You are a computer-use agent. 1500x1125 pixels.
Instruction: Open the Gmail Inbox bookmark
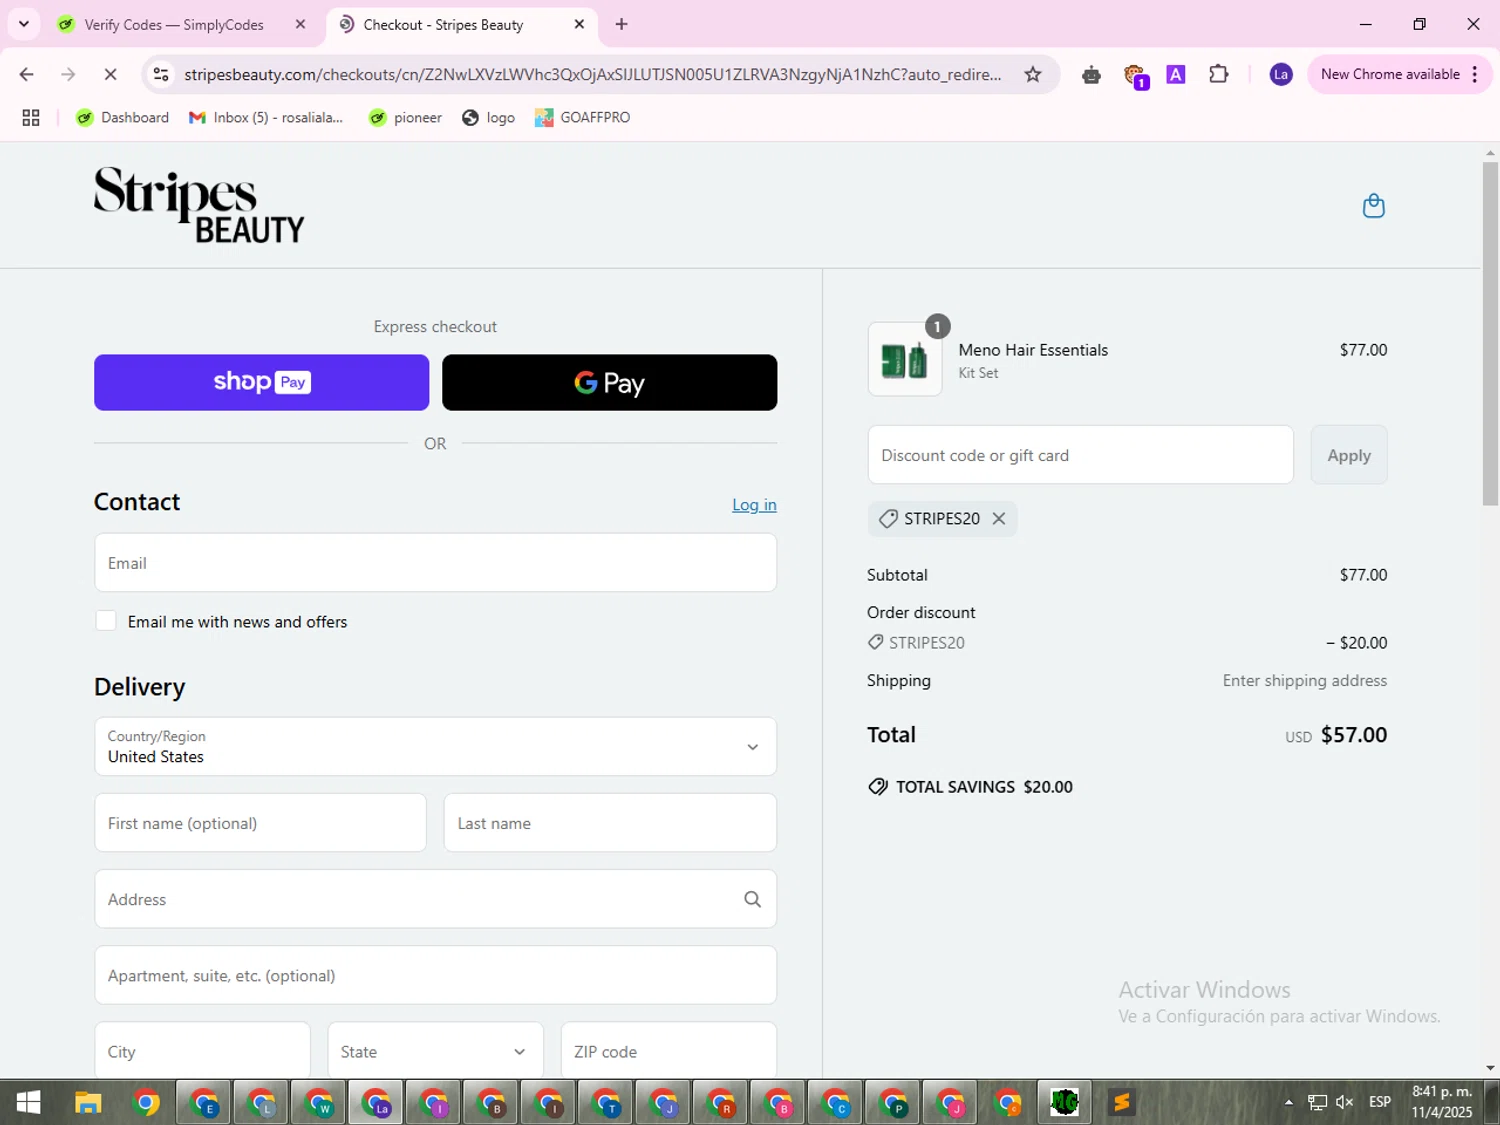pos(266,117)
